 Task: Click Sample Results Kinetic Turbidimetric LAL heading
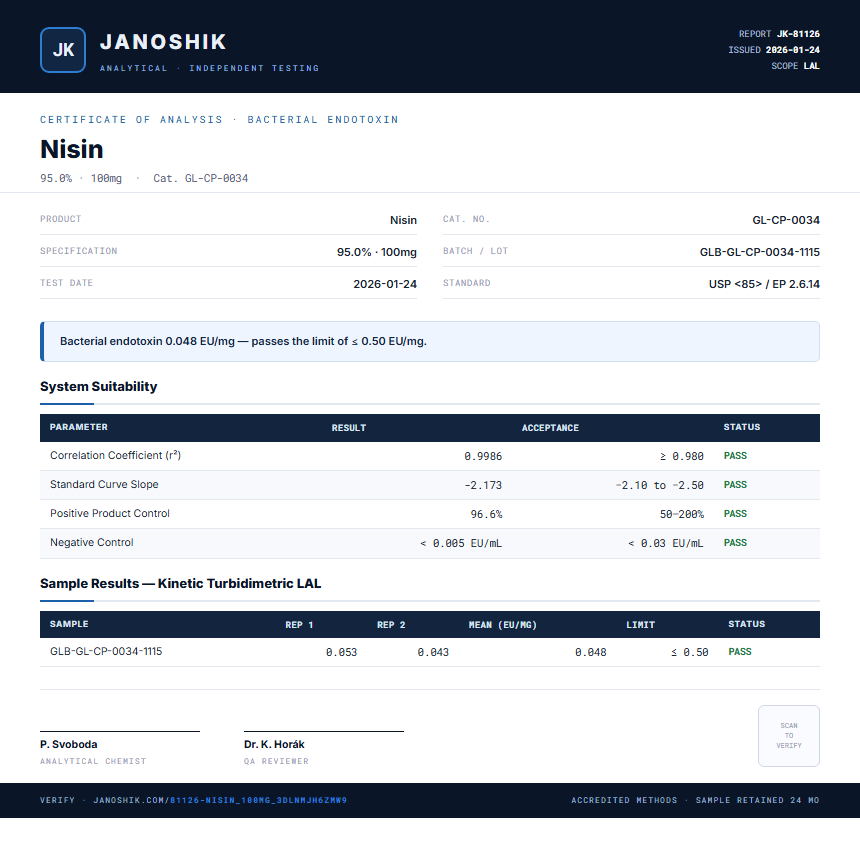[x=180, y=583]
